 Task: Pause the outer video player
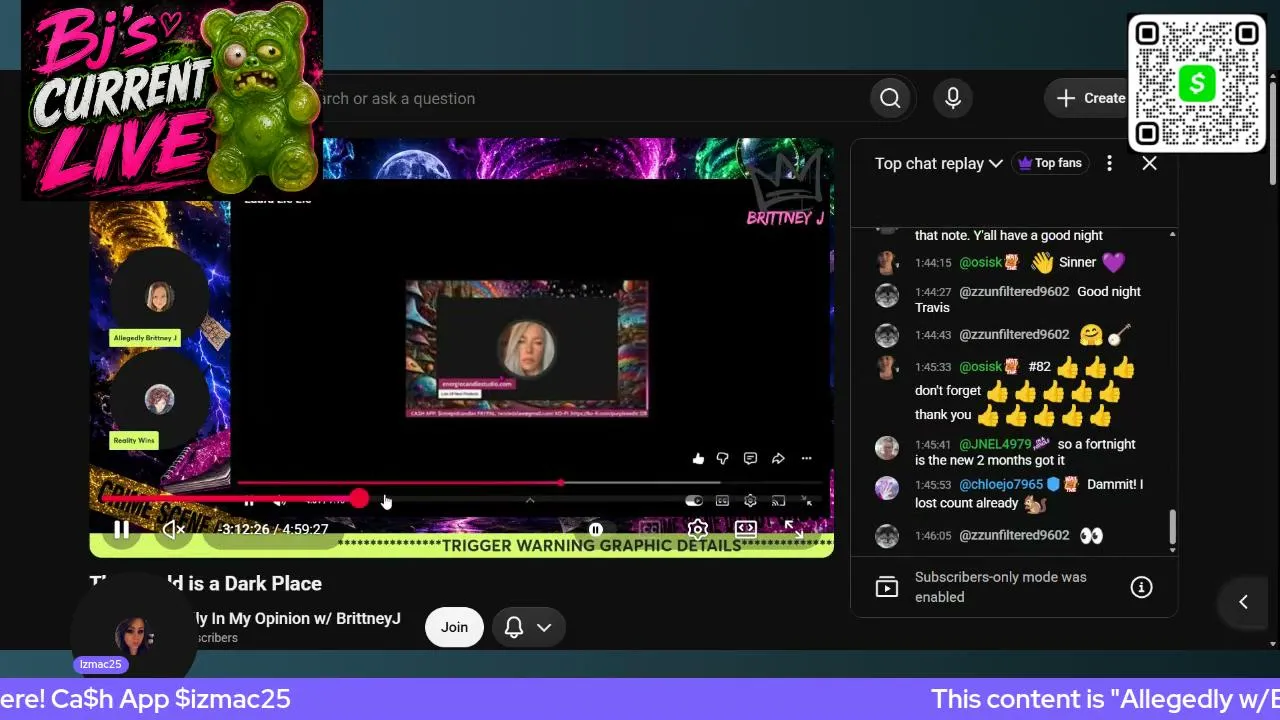[121, 530]
